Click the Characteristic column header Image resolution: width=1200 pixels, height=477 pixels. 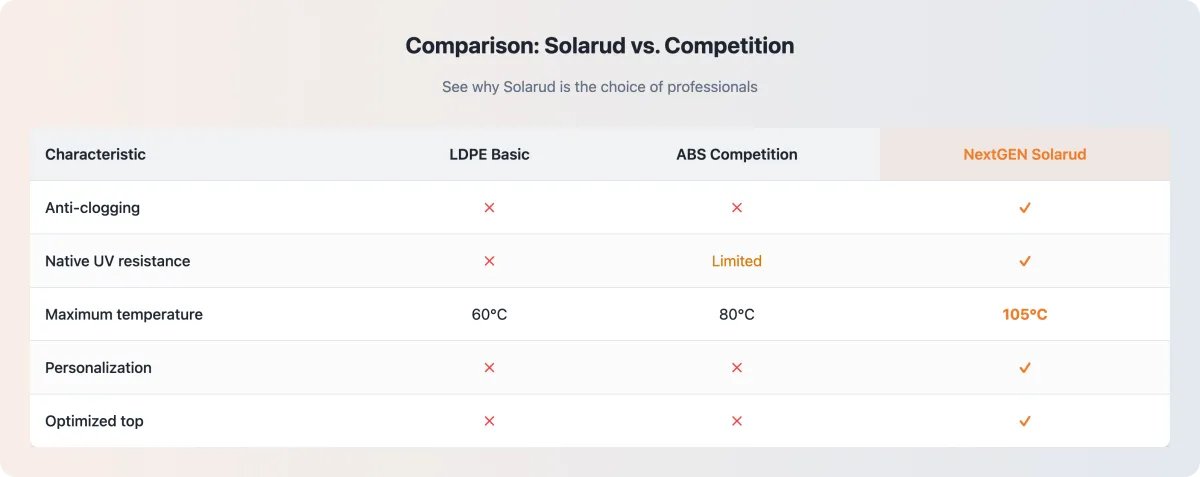pos(95,154)
